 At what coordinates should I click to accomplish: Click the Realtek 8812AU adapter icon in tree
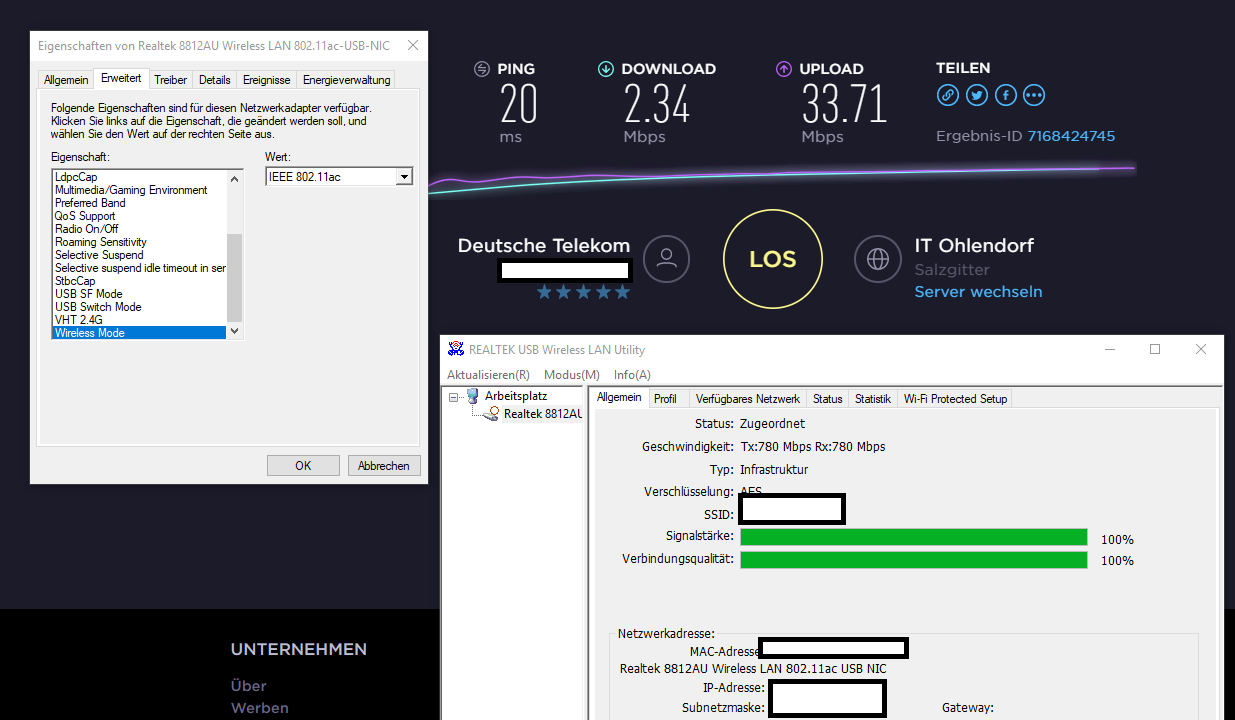[492, 413]
